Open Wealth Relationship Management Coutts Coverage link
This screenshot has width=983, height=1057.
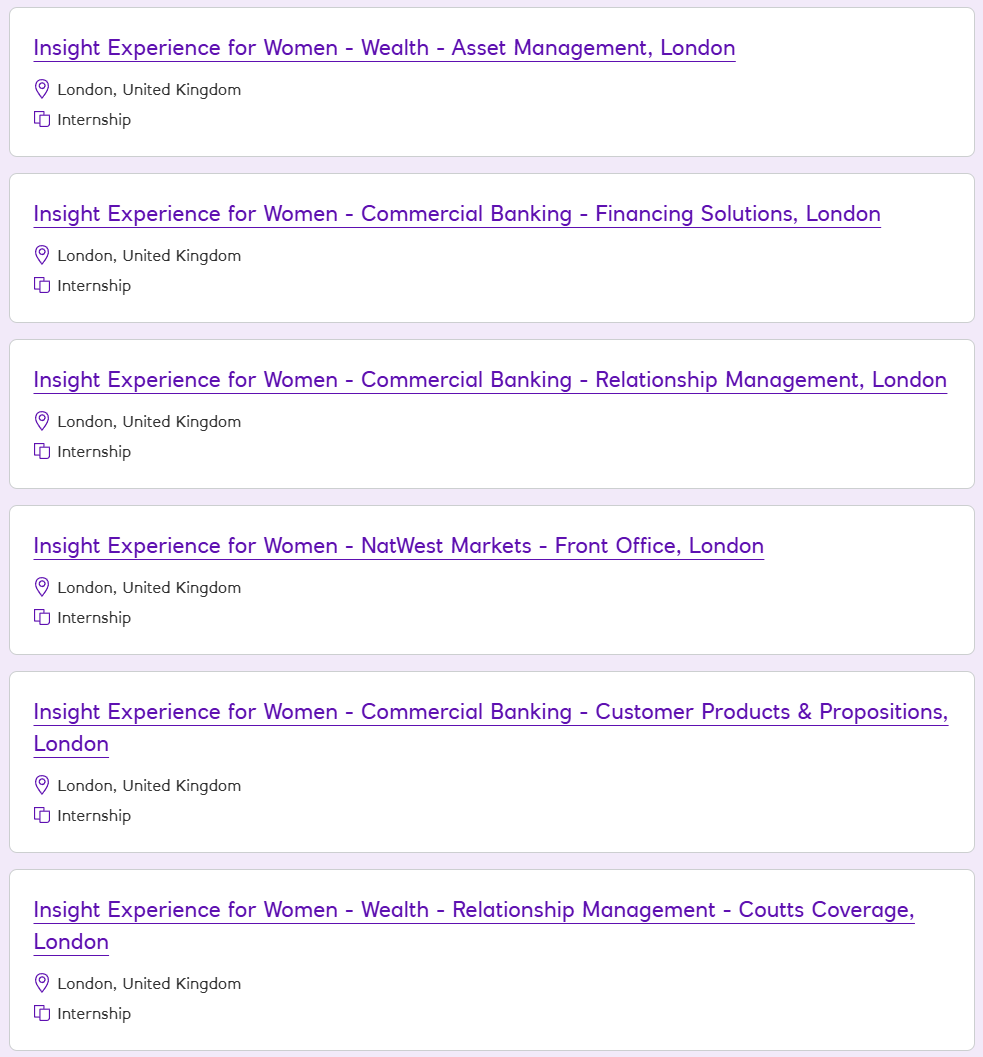point(473,910)
